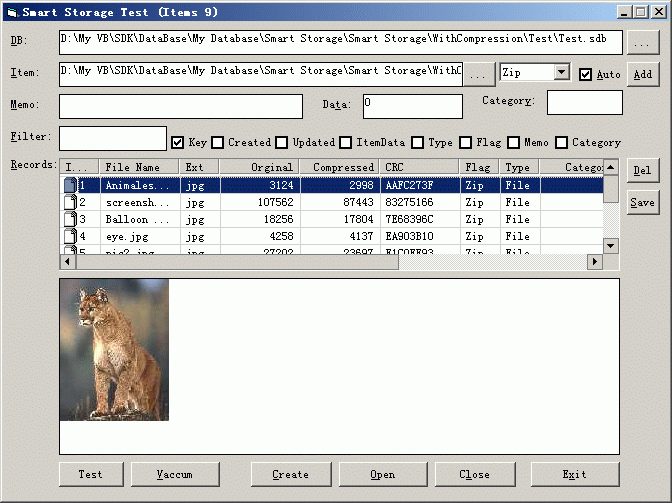The width and height of the screenshot is (672, 503).
Task: Enable the ItemData filter checkbox
Action: tap(346, 142)
